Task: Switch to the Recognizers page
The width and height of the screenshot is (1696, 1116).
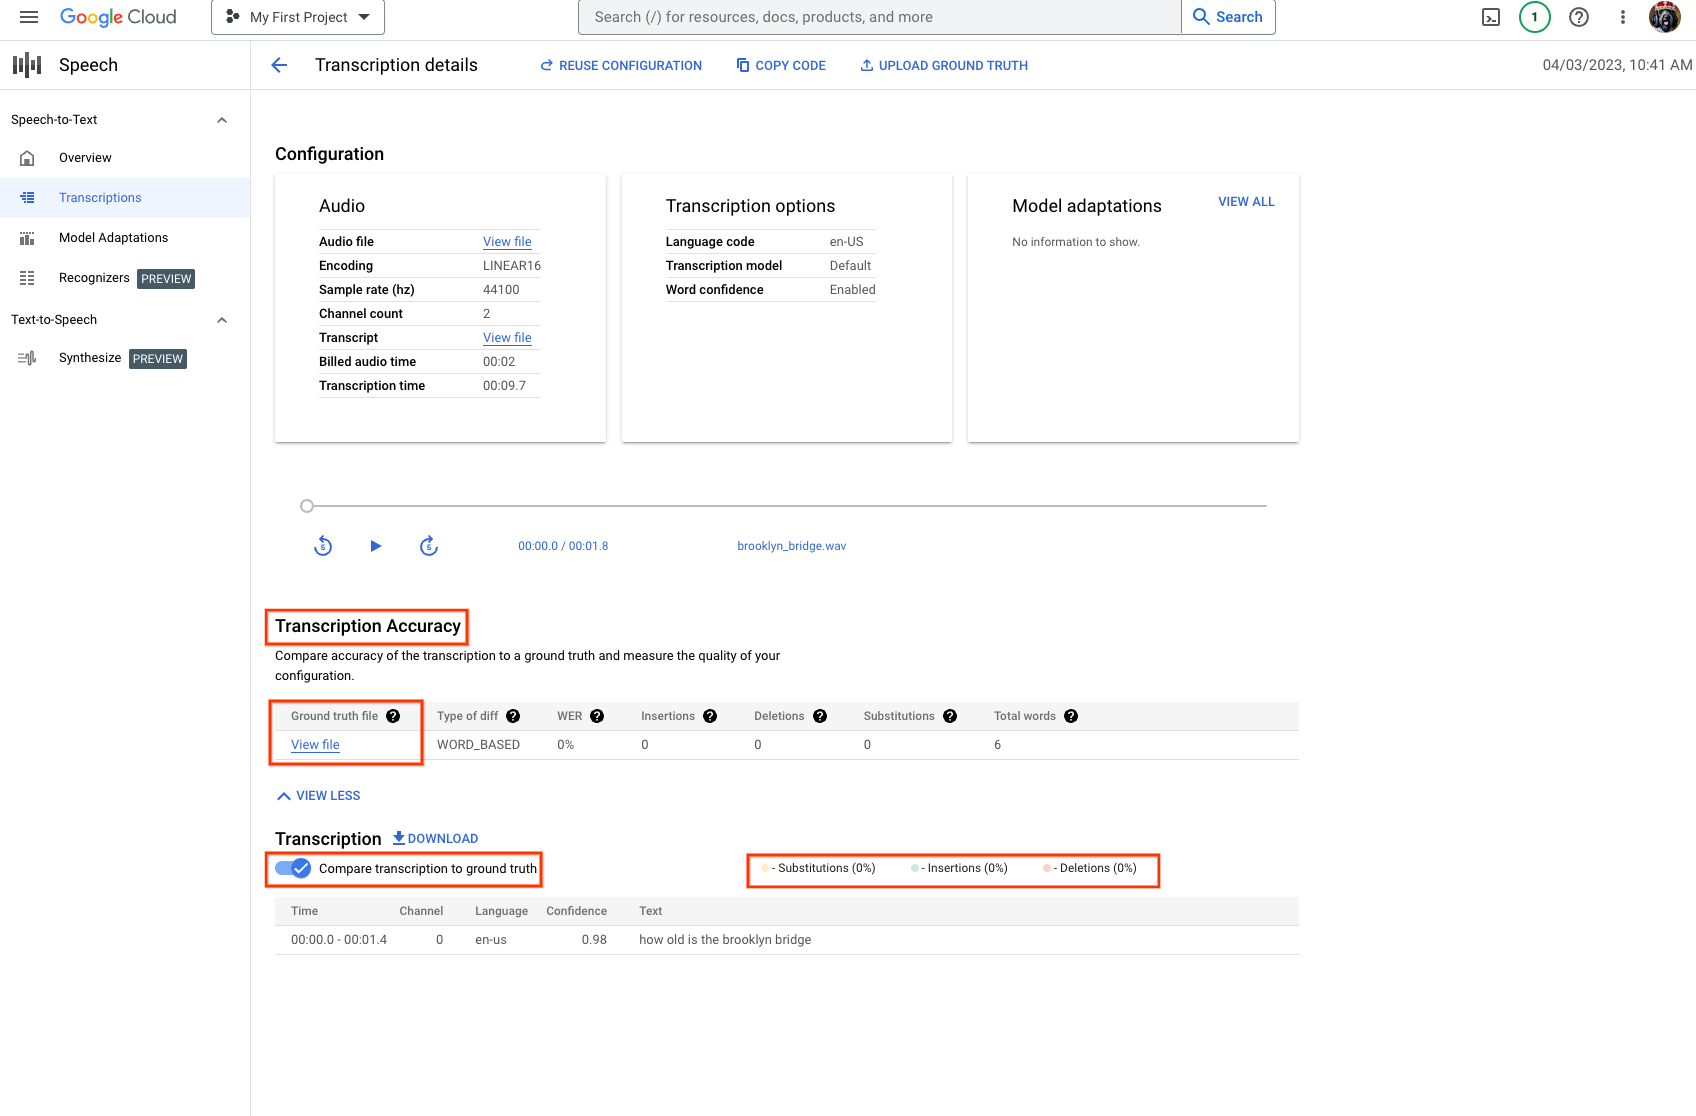Action: pyautogui.click(x=94, y=278)
